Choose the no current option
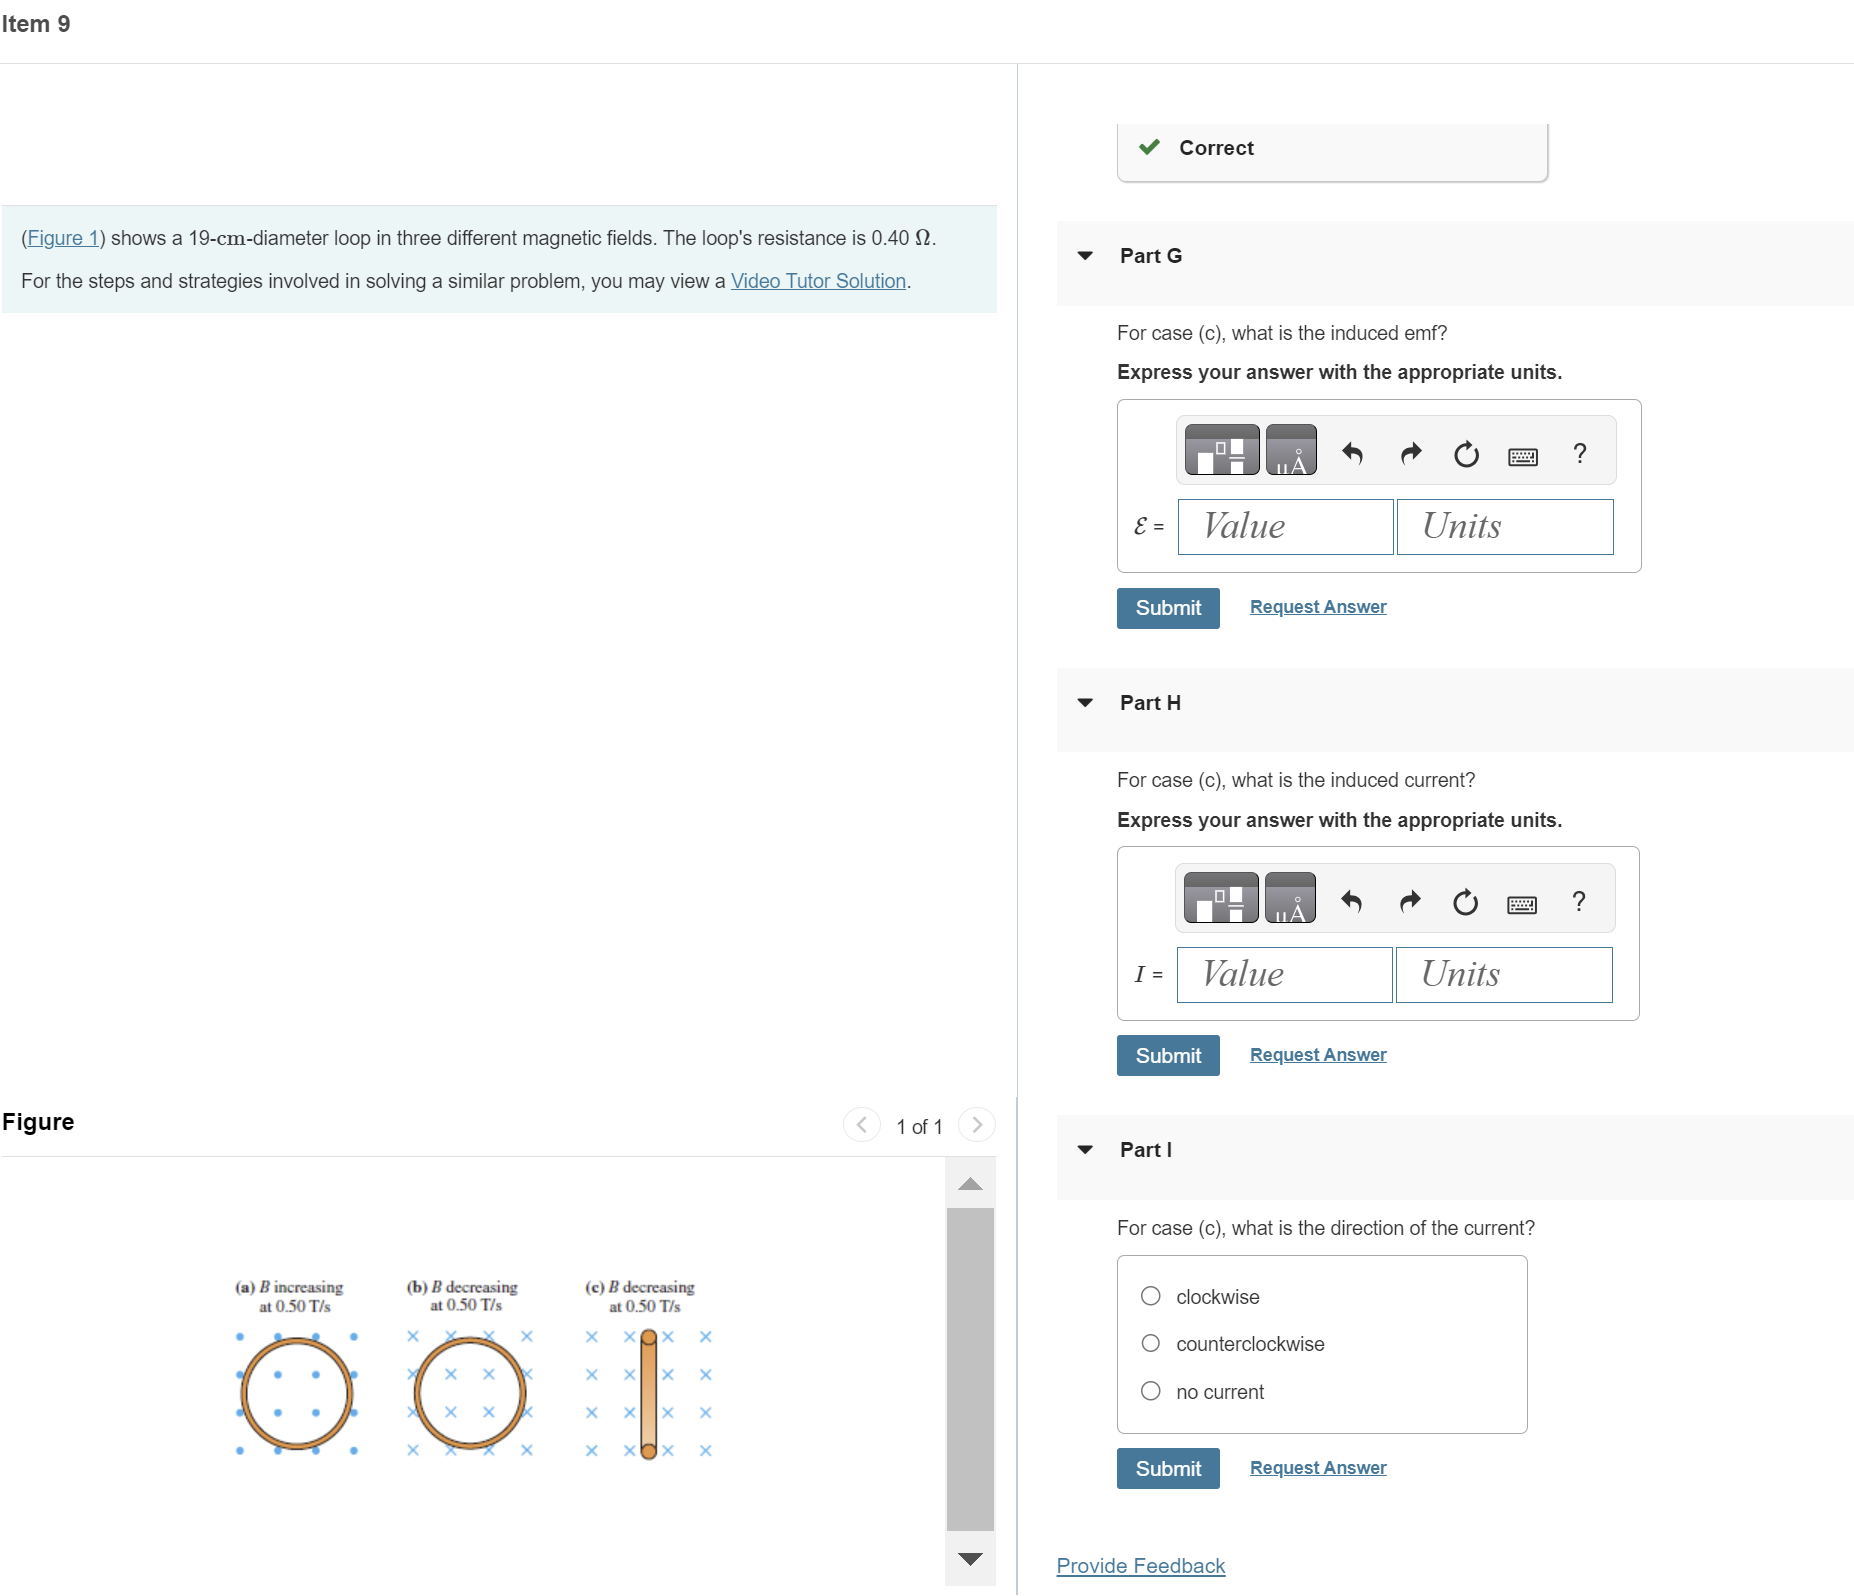 click(1151, 1391)
